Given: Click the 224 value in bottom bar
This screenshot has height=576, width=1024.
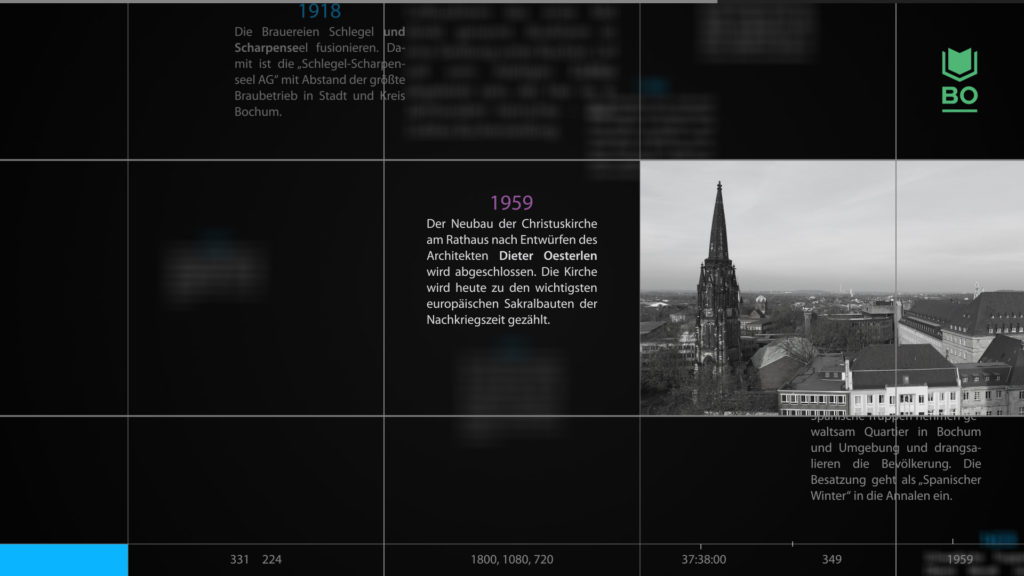Looking at the screenshot, I should coord(272,560).
